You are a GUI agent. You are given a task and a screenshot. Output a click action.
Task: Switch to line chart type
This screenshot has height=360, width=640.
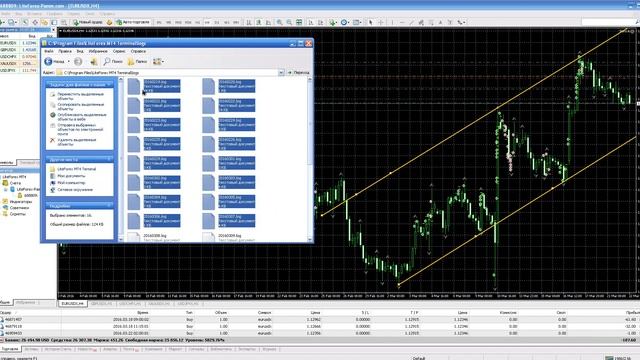[x=268, y=22]
